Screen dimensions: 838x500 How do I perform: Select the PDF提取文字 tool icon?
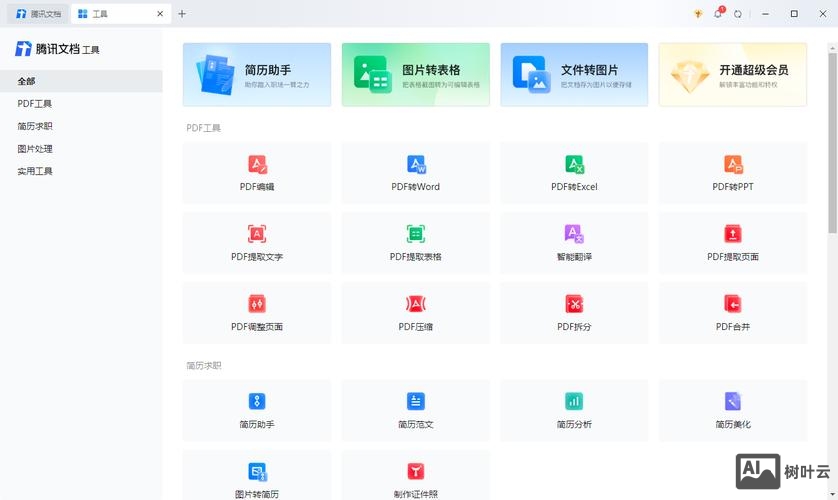pyautogui.click(x=257, y=233)
